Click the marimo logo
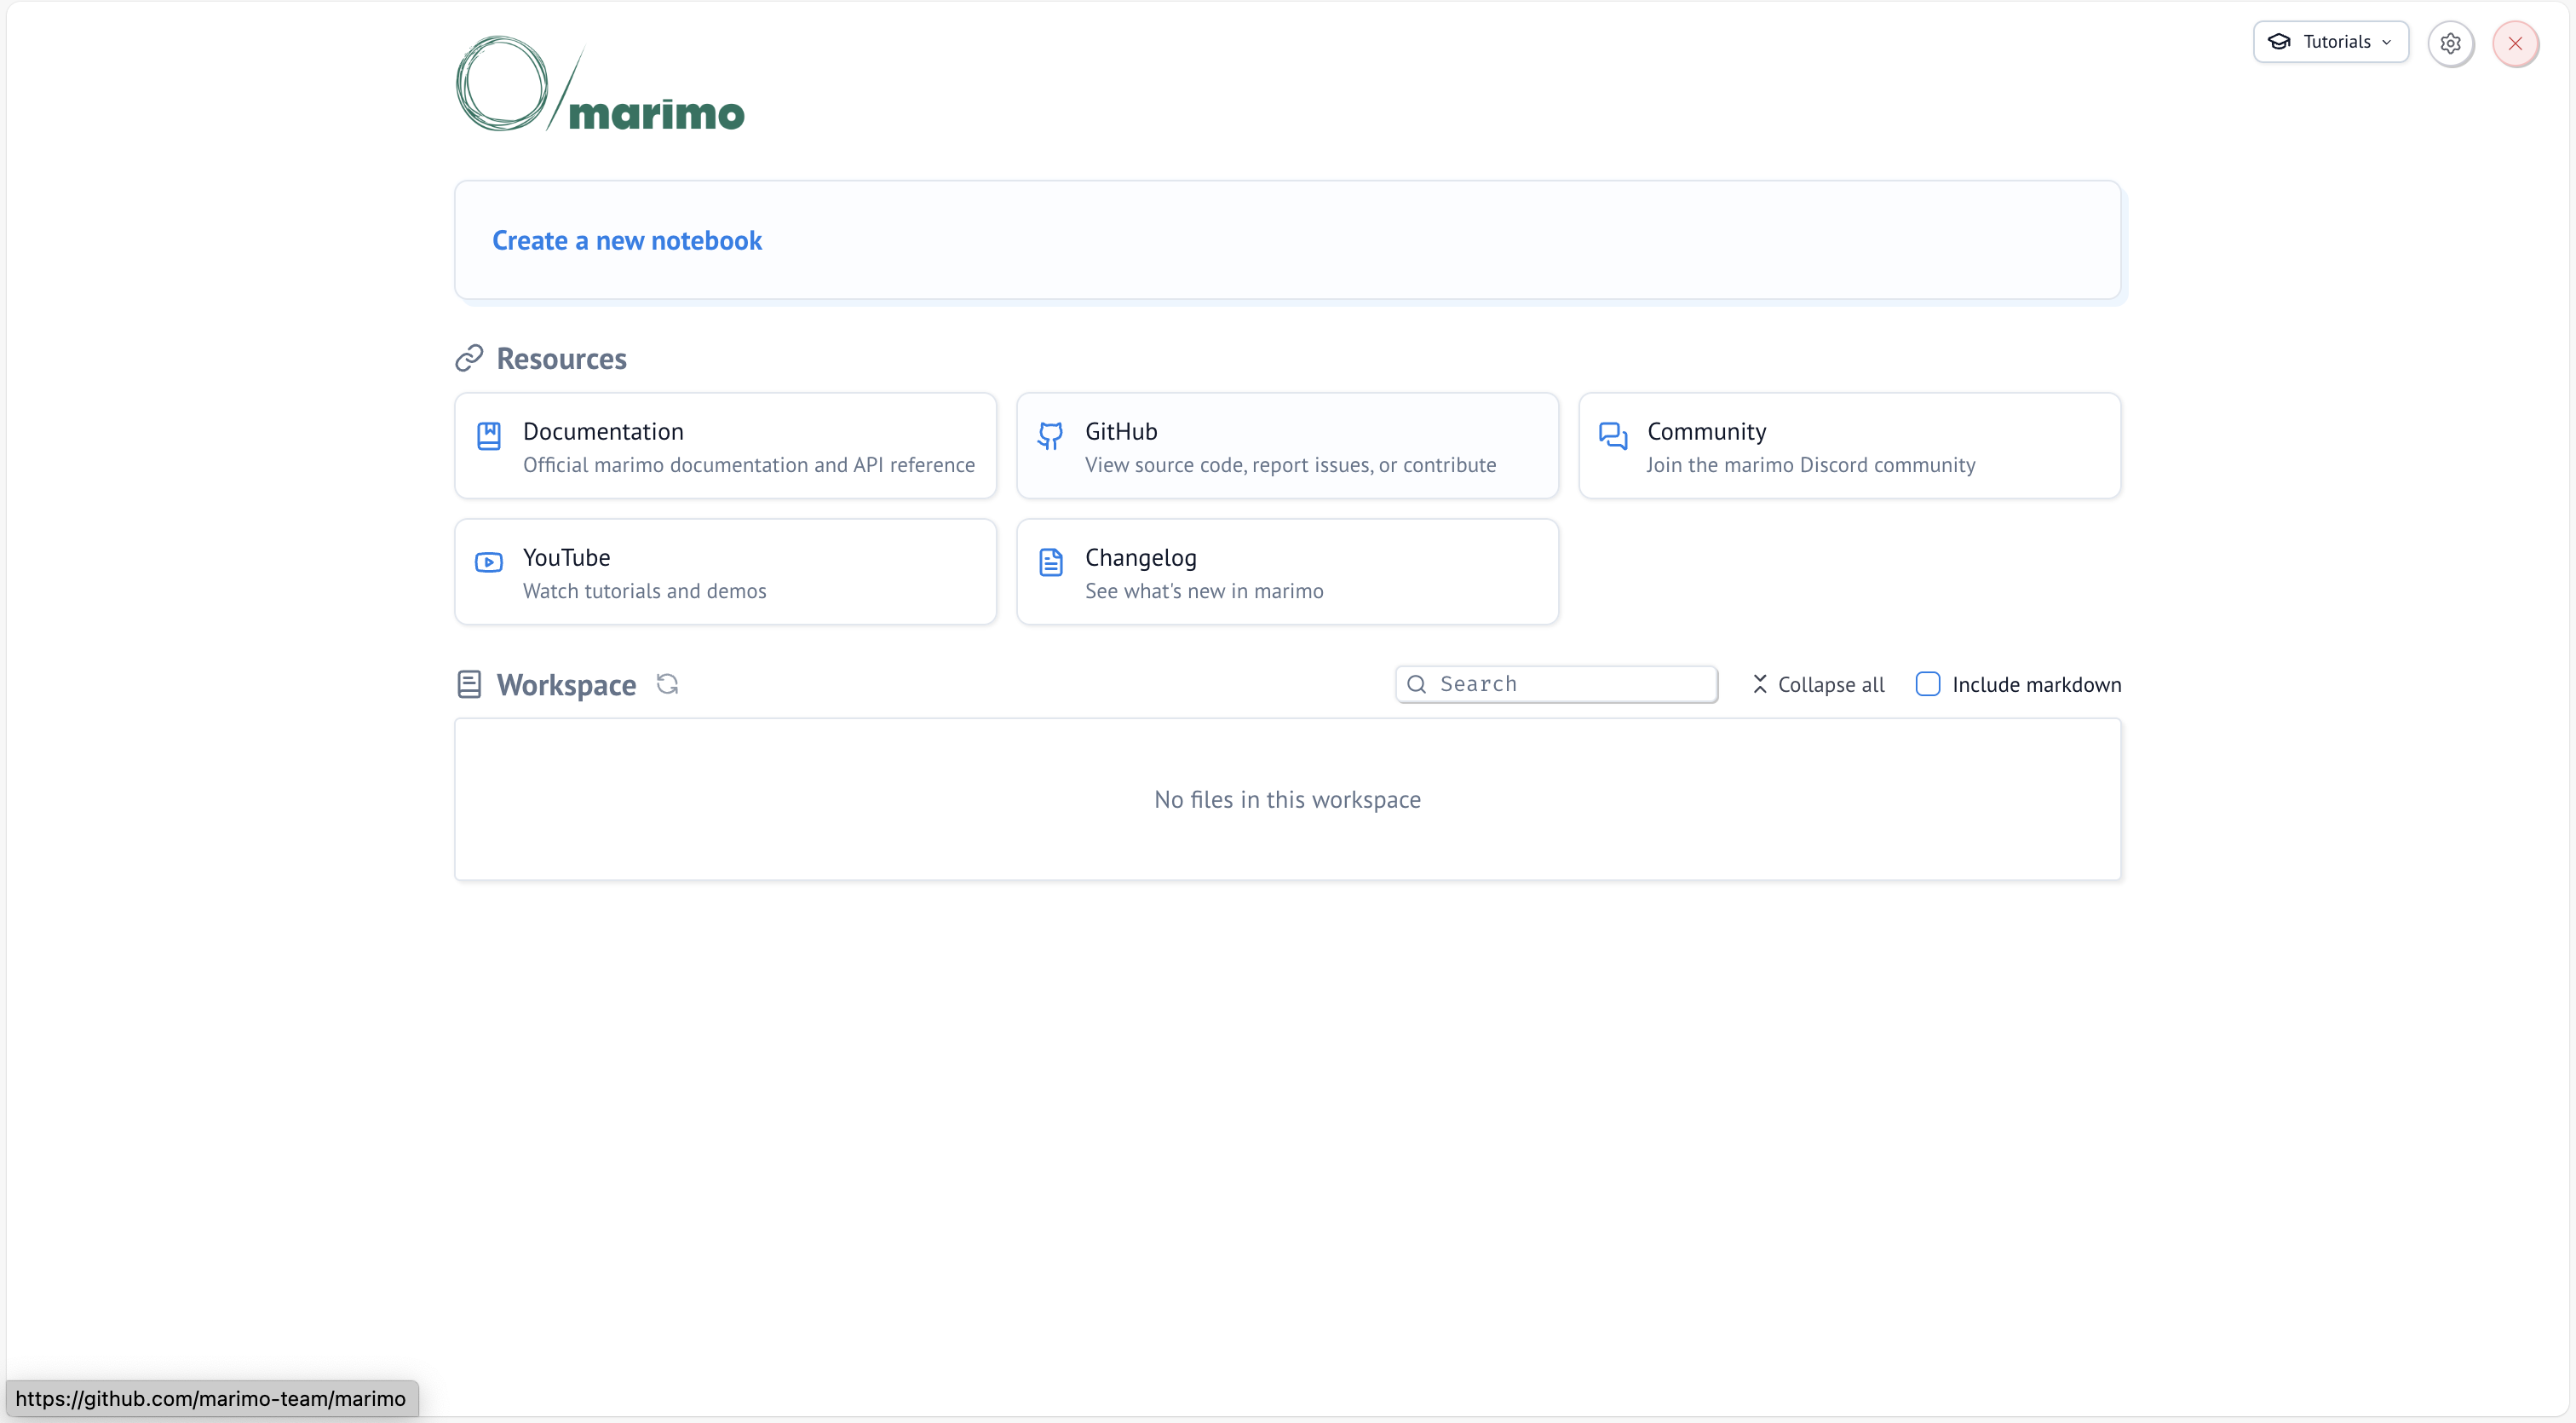 tap(600, 84)
